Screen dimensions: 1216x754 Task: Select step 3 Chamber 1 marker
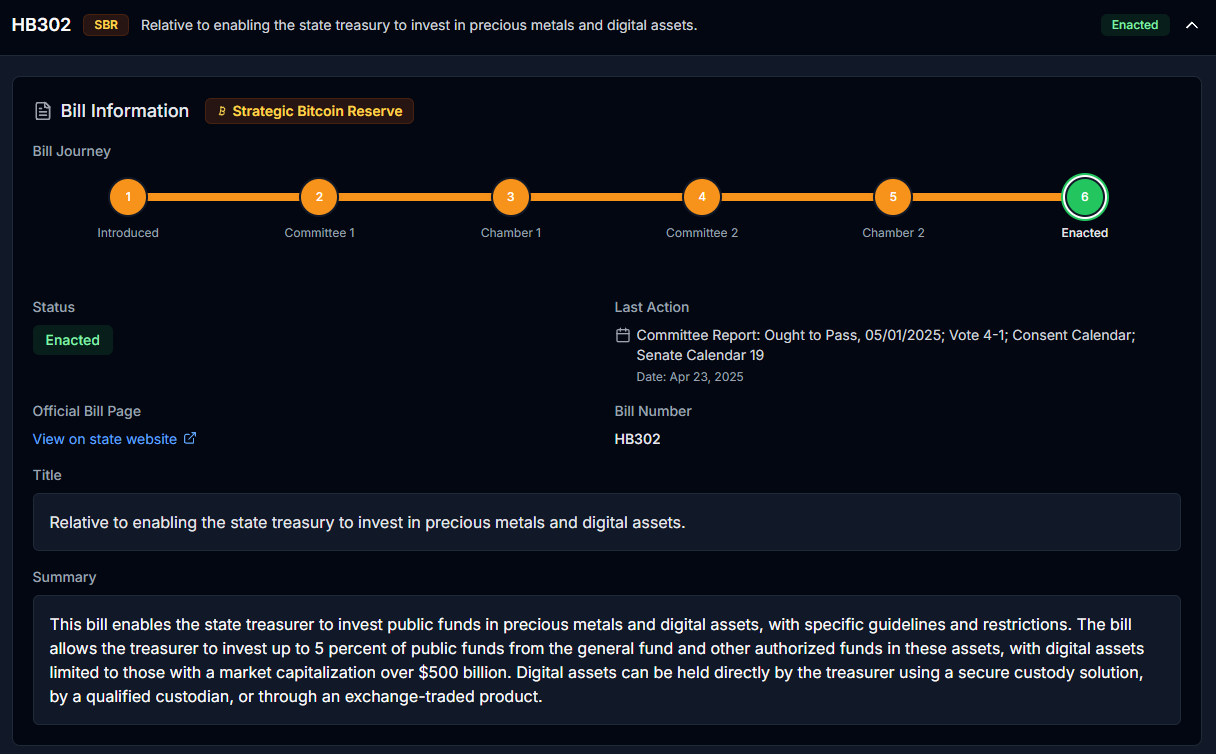point(511,197)
